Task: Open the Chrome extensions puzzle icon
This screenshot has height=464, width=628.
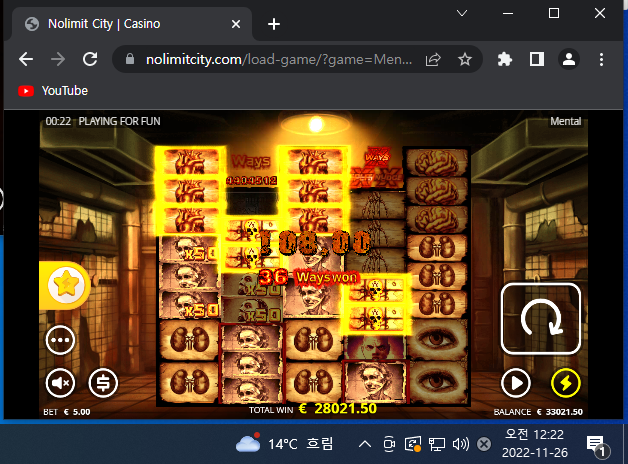Action: click(x=504, y=60)
